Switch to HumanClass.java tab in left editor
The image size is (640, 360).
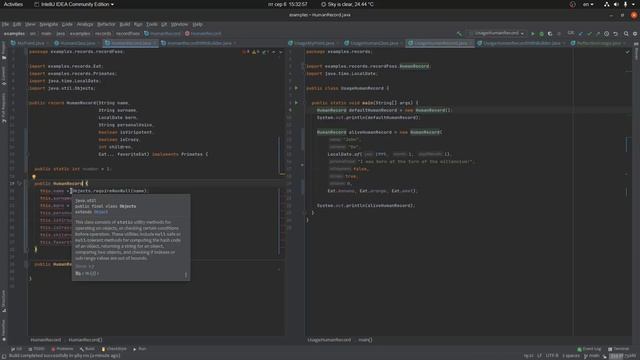click(x=75, y=43)
